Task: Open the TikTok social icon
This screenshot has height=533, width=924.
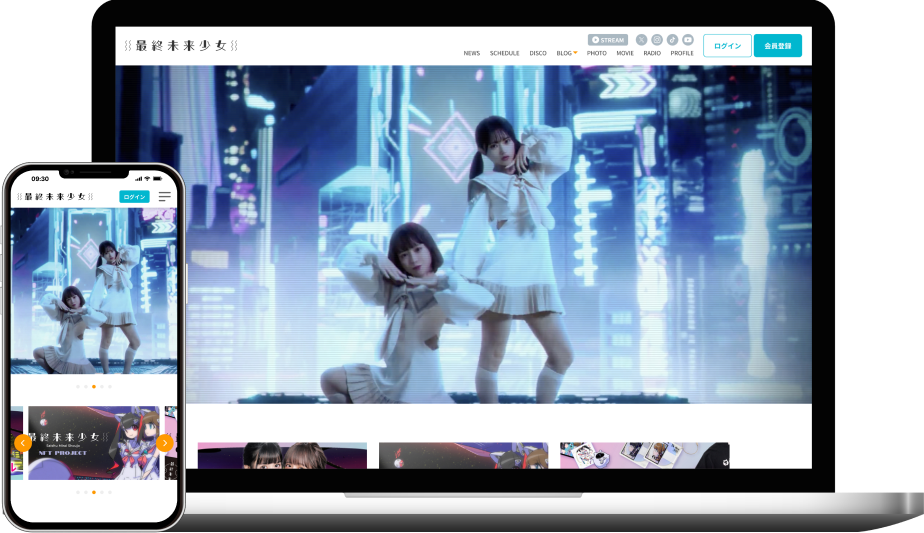Action: point(672,40)
